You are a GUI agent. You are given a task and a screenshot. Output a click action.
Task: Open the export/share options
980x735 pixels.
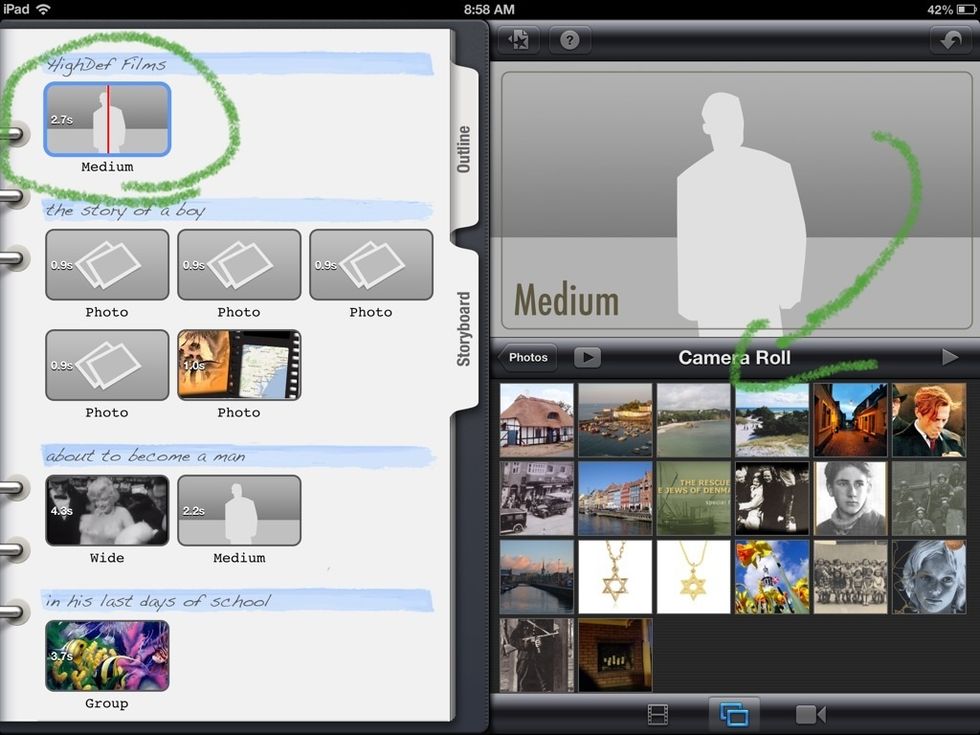tap(517, 41)
